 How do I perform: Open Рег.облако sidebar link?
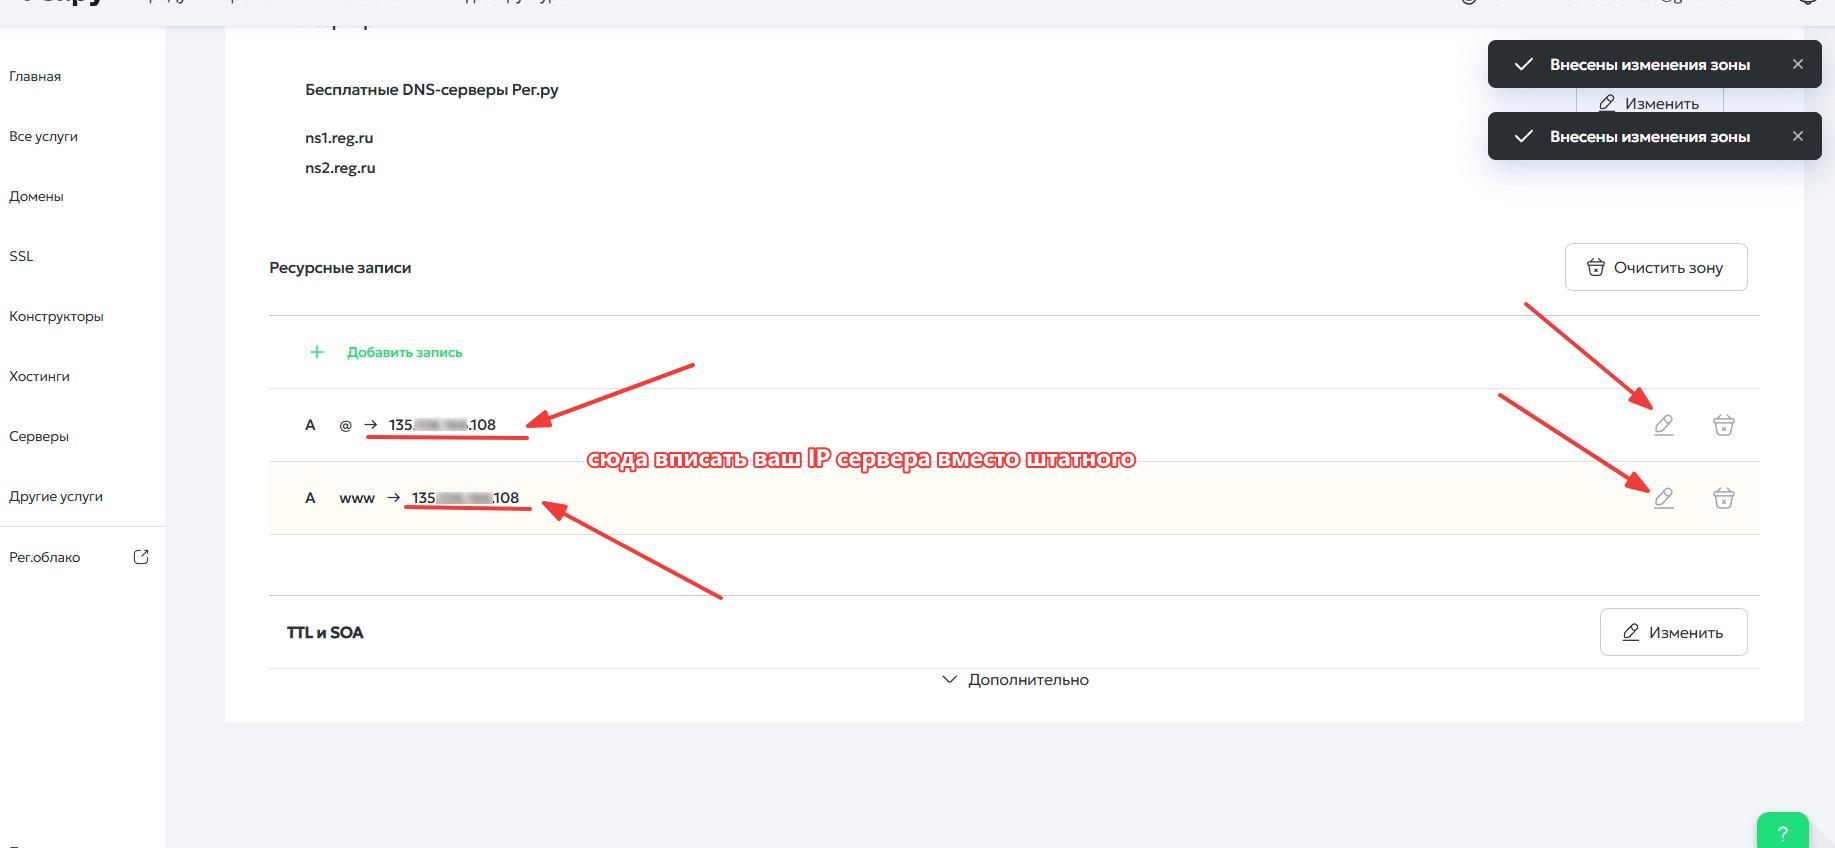[44, 557]
